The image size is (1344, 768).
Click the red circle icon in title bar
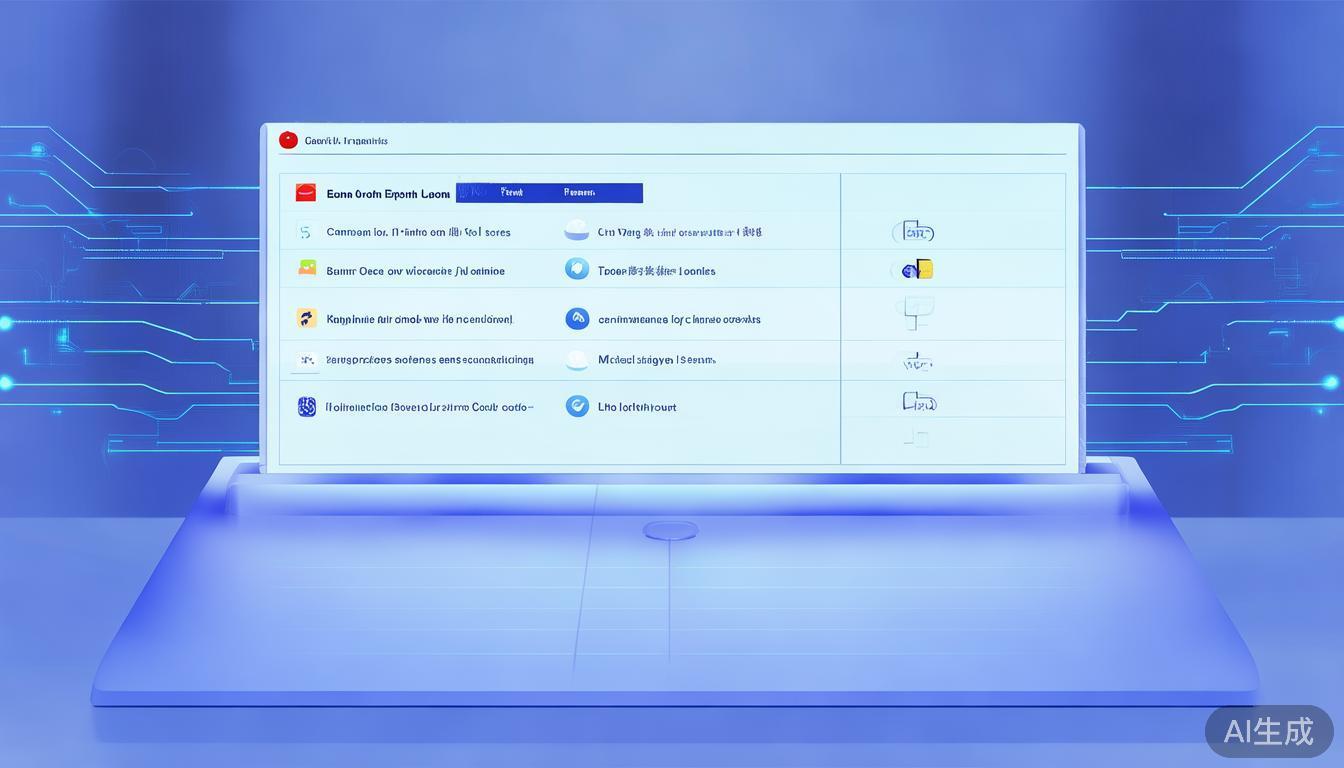pyautogui.click(x=288, y=140)
